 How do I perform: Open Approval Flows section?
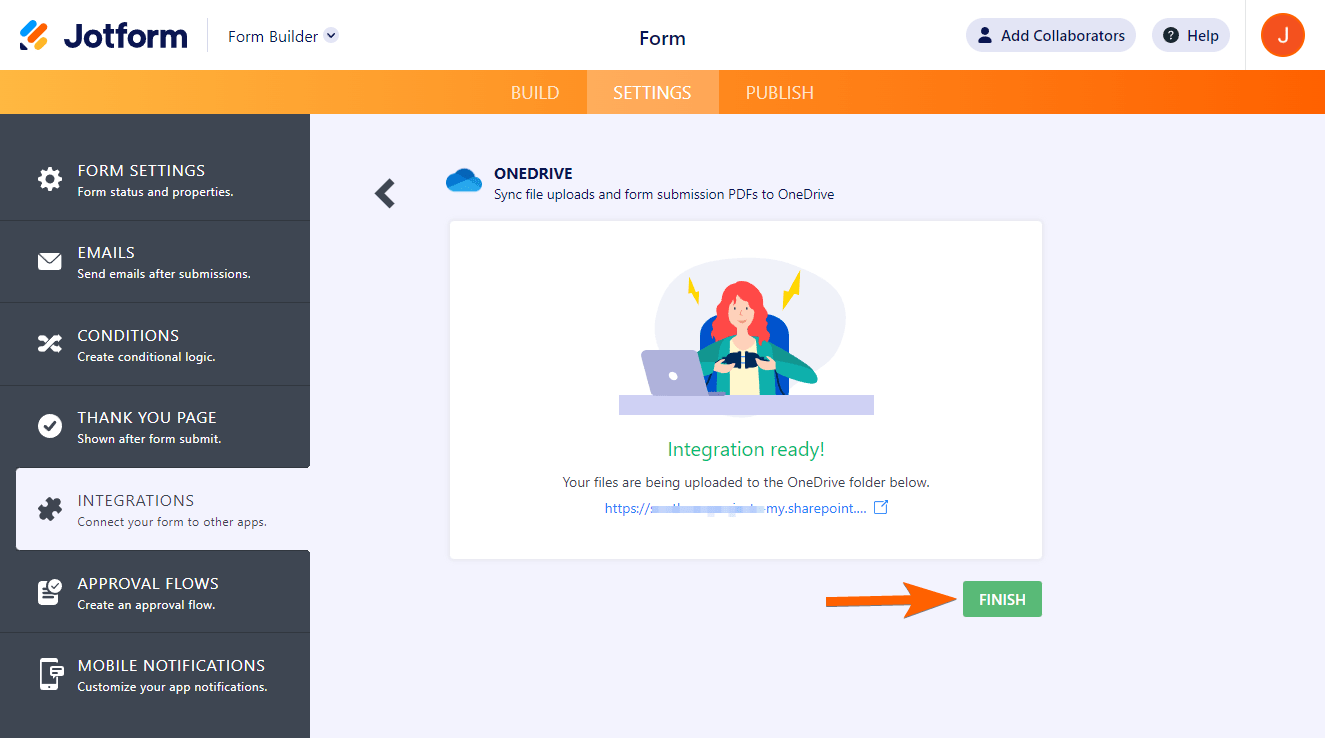point(155,592)
